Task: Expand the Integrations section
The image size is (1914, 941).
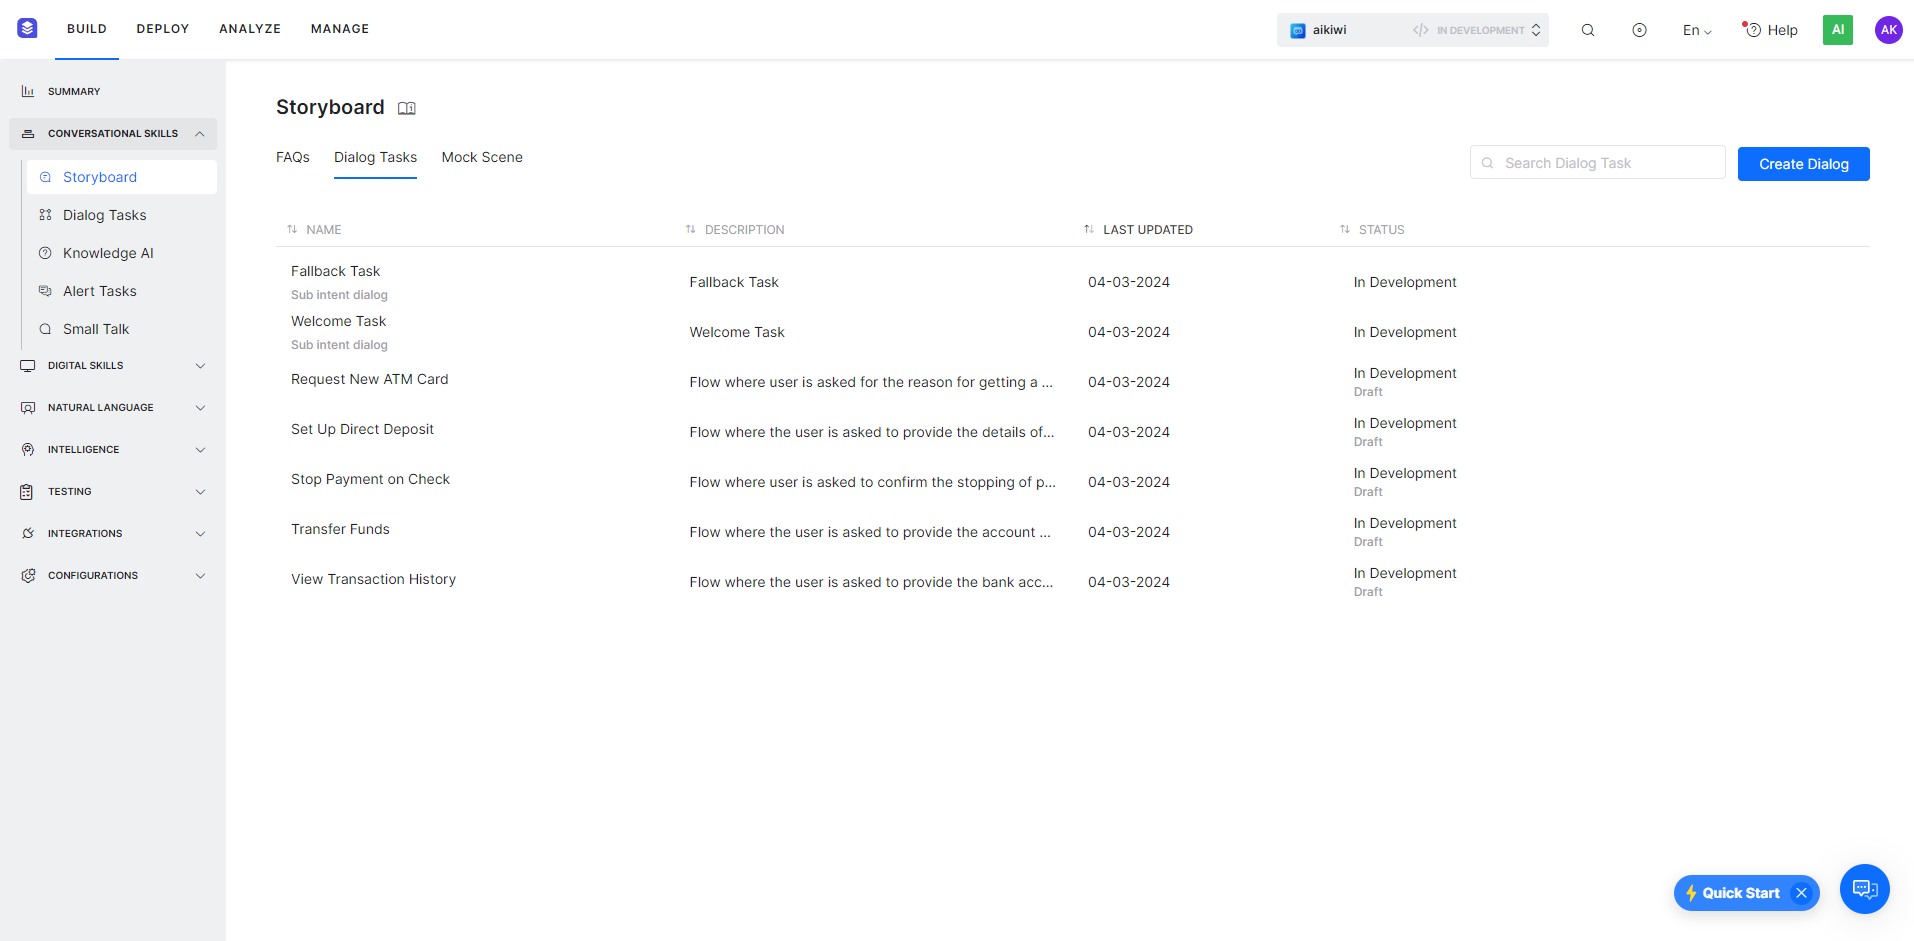Action: coord(200,534)
